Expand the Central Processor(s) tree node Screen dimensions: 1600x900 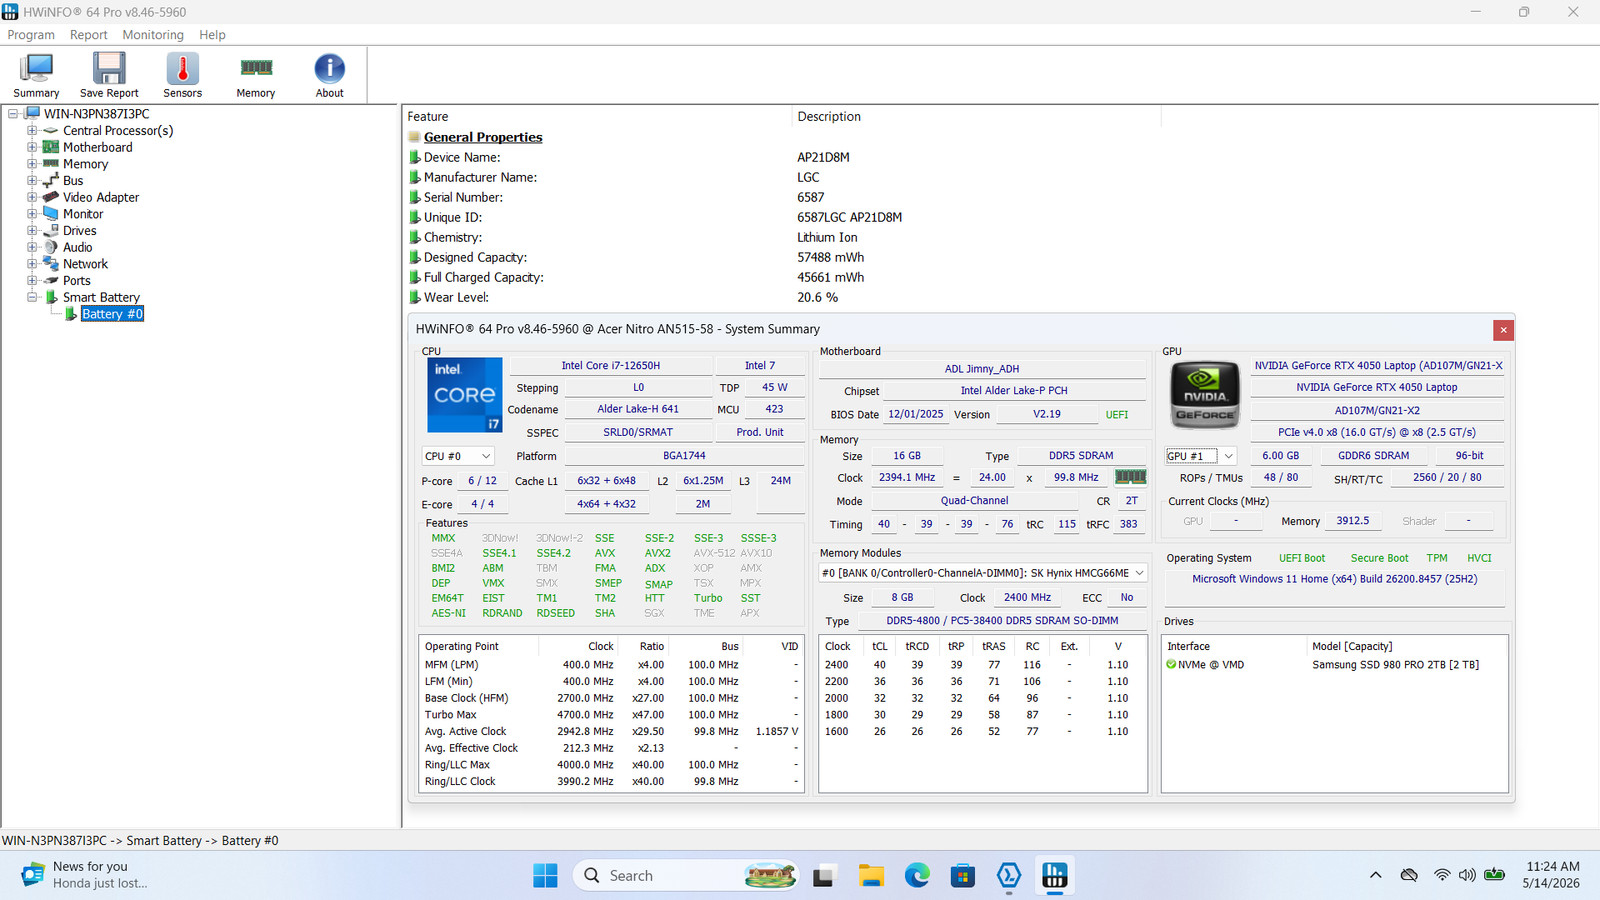[x=32, y=130]
